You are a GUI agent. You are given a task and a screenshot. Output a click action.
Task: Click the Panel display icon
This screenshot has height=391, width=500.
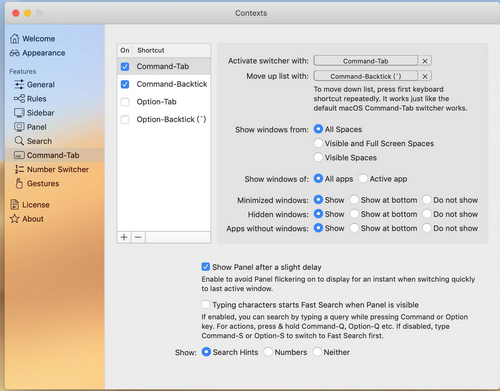click(x=19, y=127)
